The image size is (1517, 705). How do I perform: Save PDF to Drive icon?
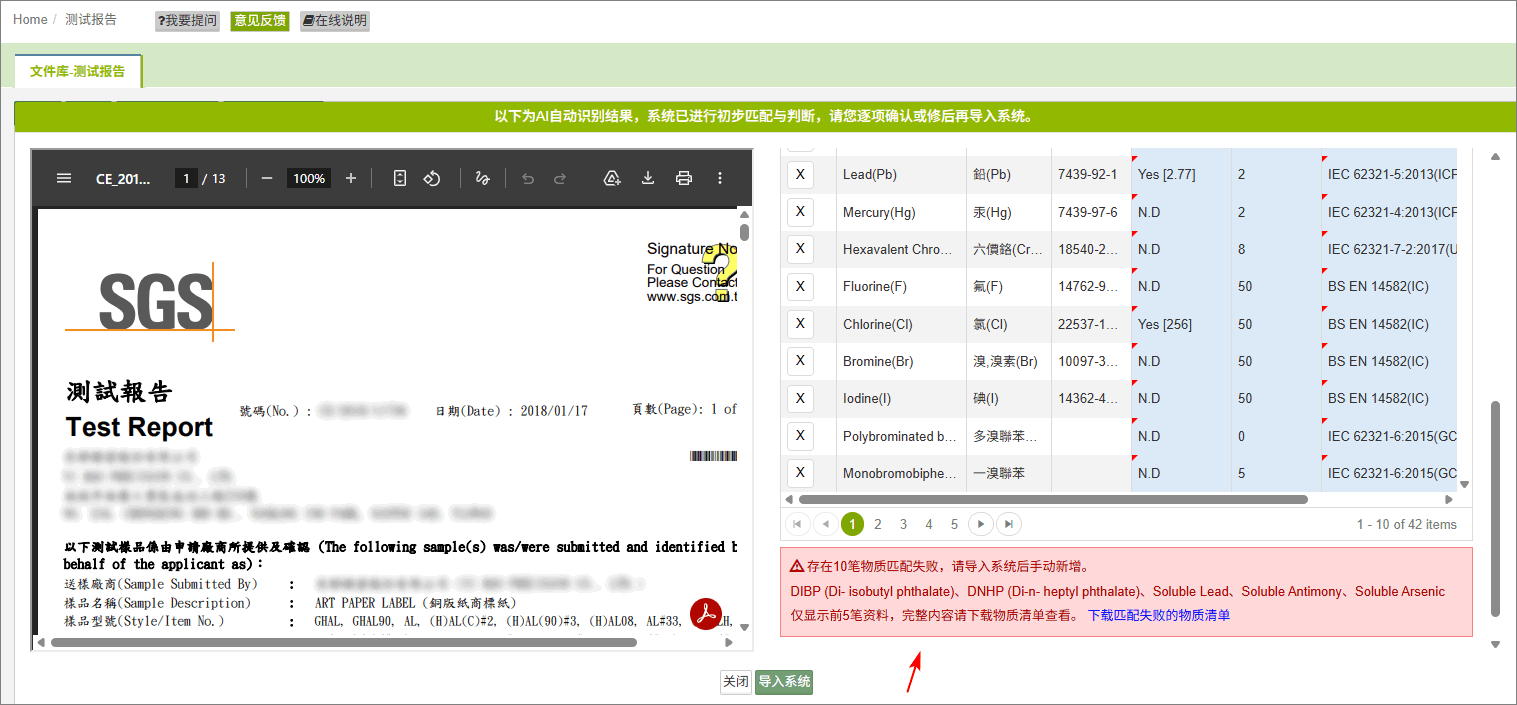[612, 178]
